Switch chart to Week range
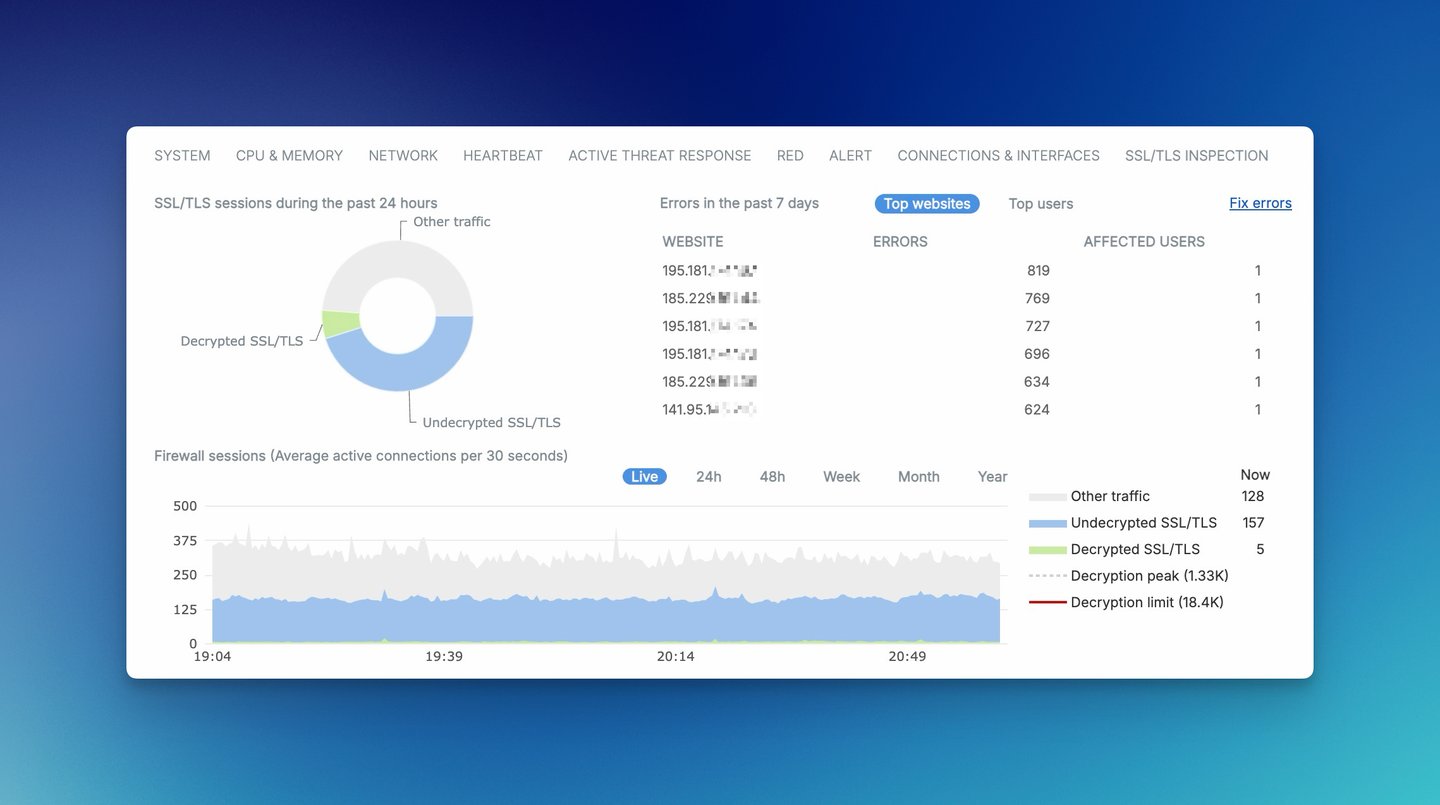Image resolution: width=1440 pixels, height=805 pixels. coord(841,477)
